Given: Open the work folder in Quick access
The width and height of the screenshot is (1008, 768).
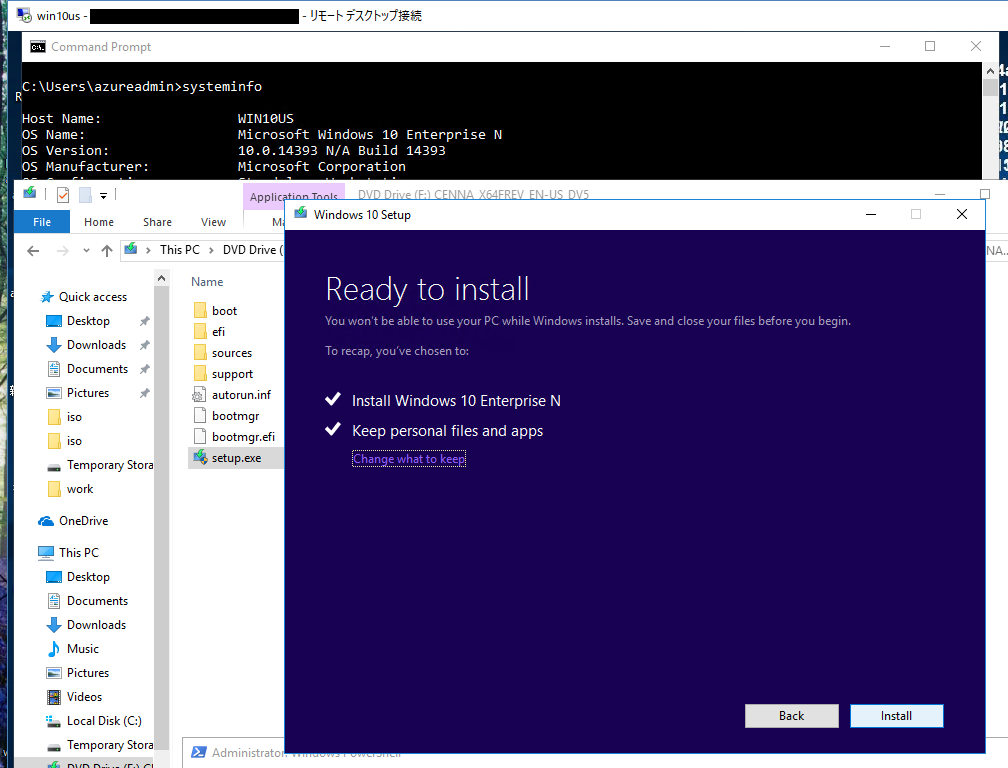Looking at the screenshot, I should 80,489.
